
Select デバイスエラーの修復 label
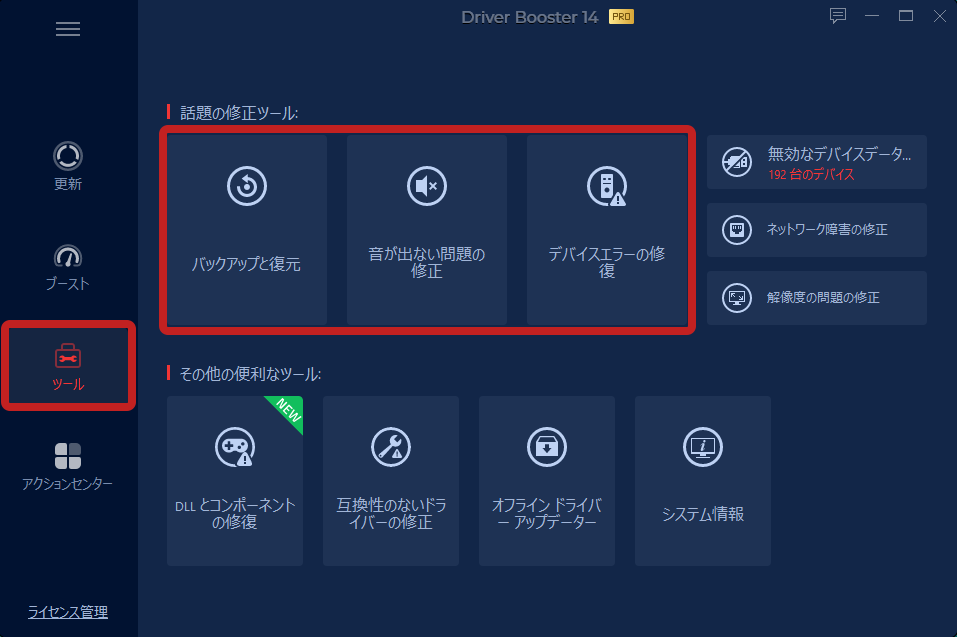tap(607, 262)
